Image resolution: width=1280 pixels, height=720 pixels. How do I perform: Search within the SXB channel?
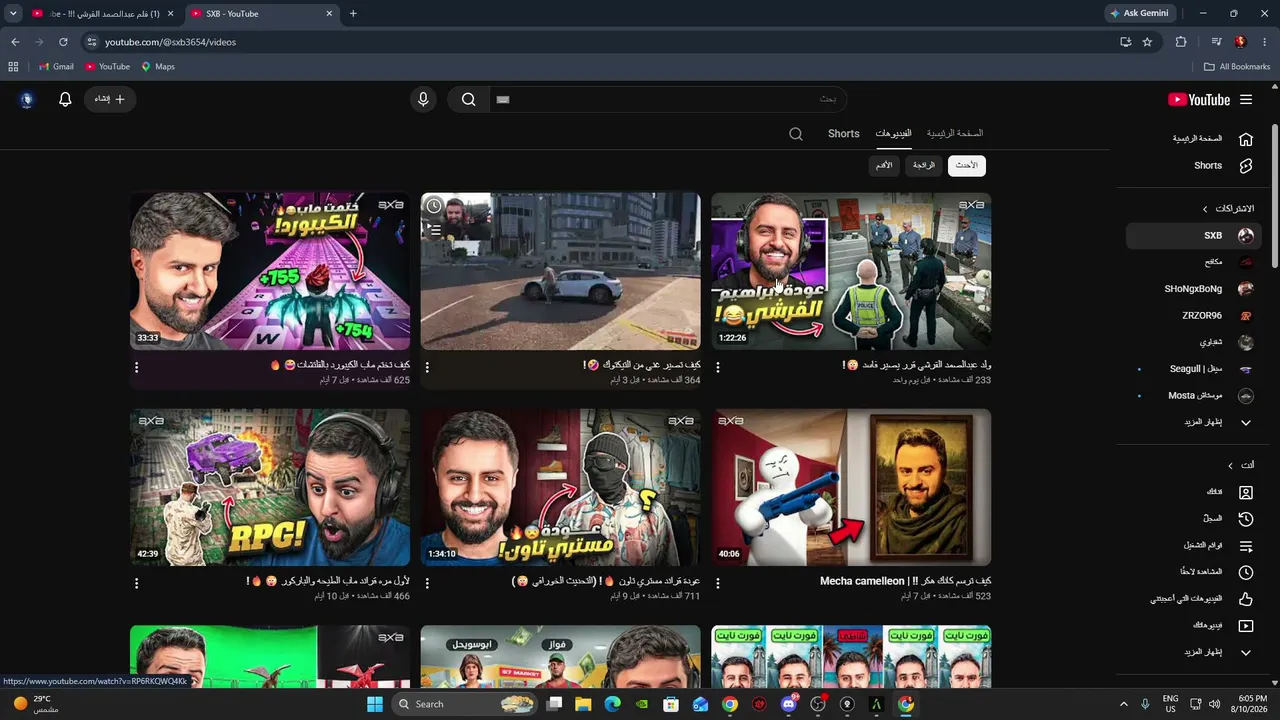[796, 133]
